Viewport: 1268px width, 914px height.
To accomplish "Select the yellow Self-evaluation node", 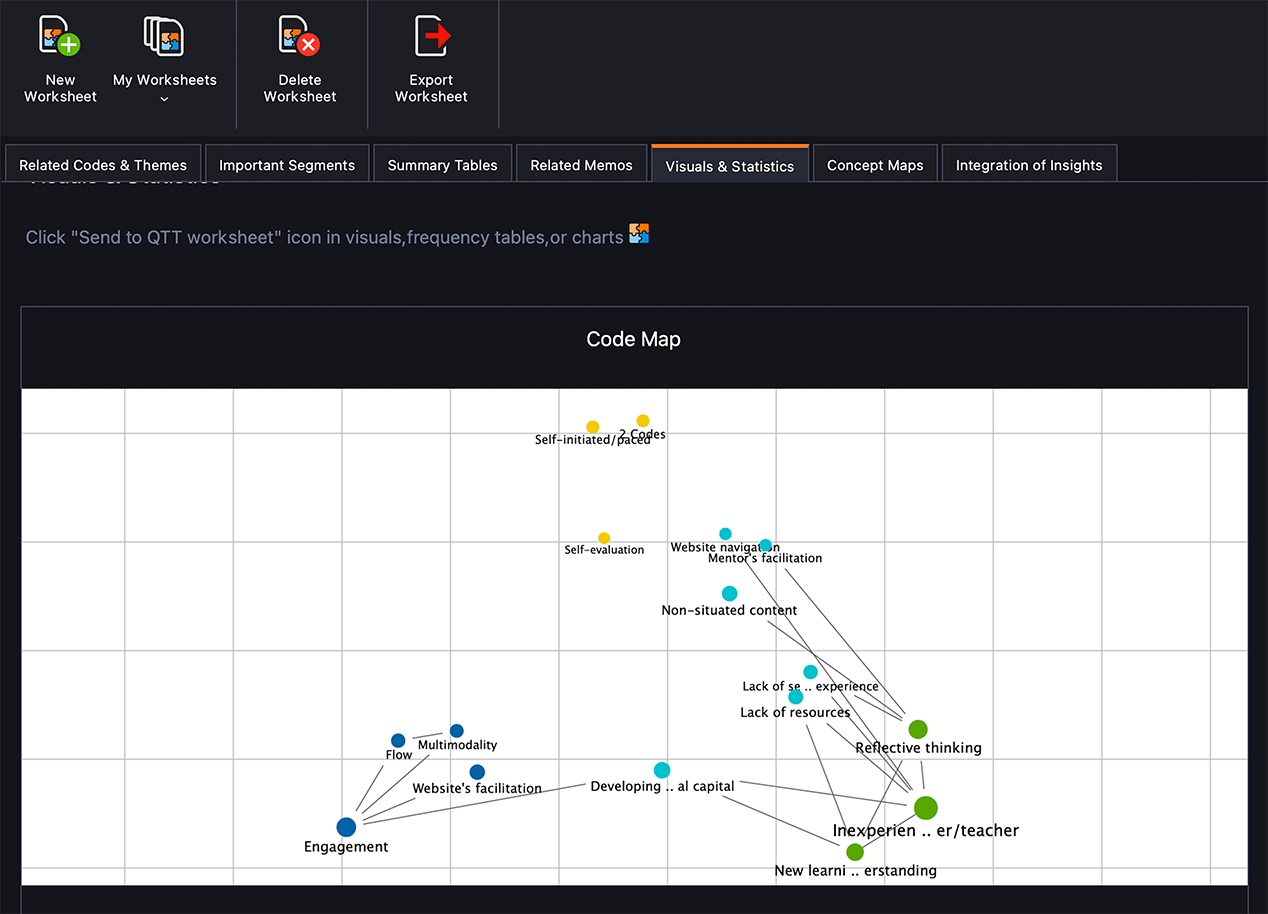I will tap(604, 538).
